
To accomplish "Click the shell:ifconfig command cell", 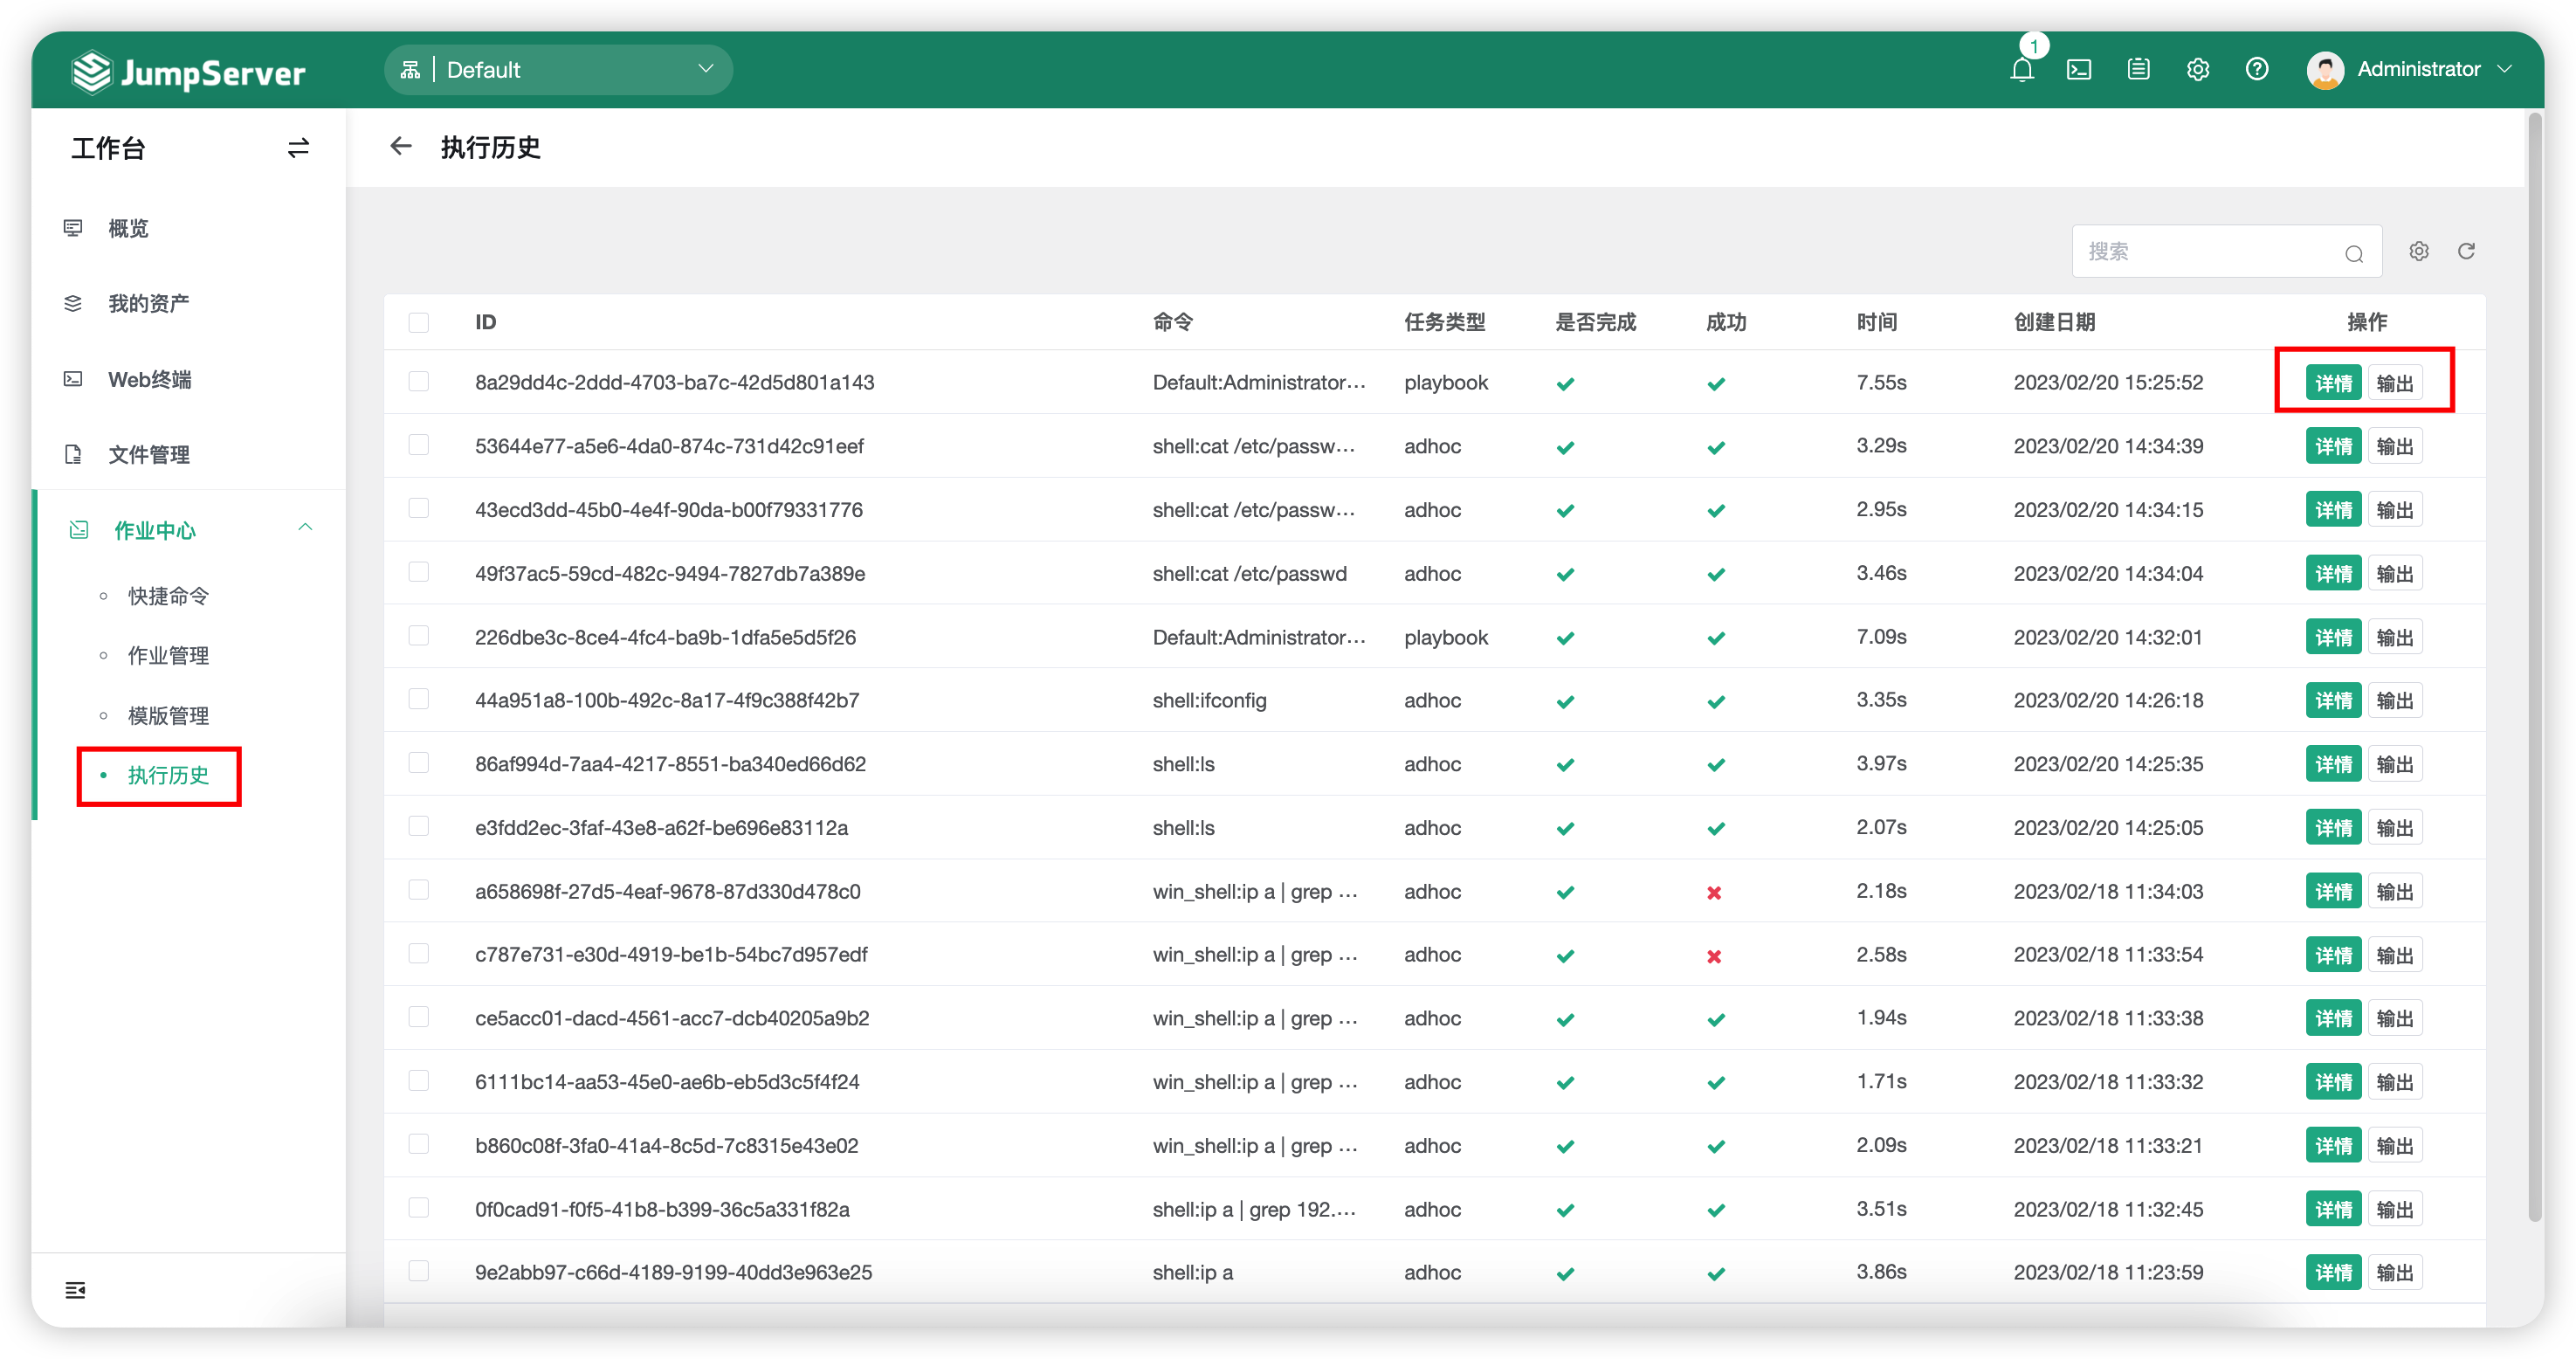I will (1209, 700).
